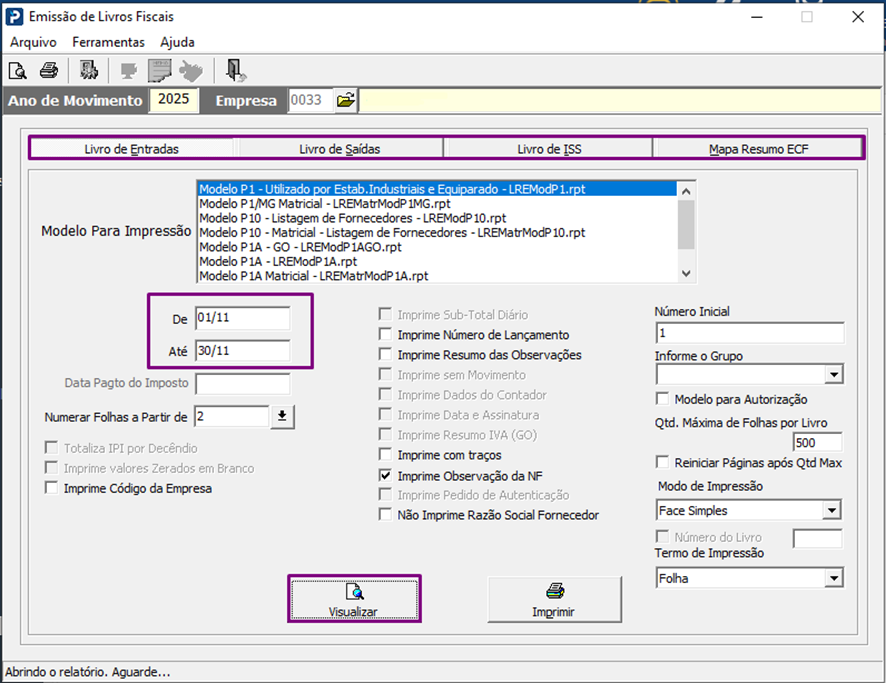The height and width of the screenshot is (683, 886).
Task: Select Modelo P1 - Utilizado por Estab.Industriais
Action: (x=437, y=189)
